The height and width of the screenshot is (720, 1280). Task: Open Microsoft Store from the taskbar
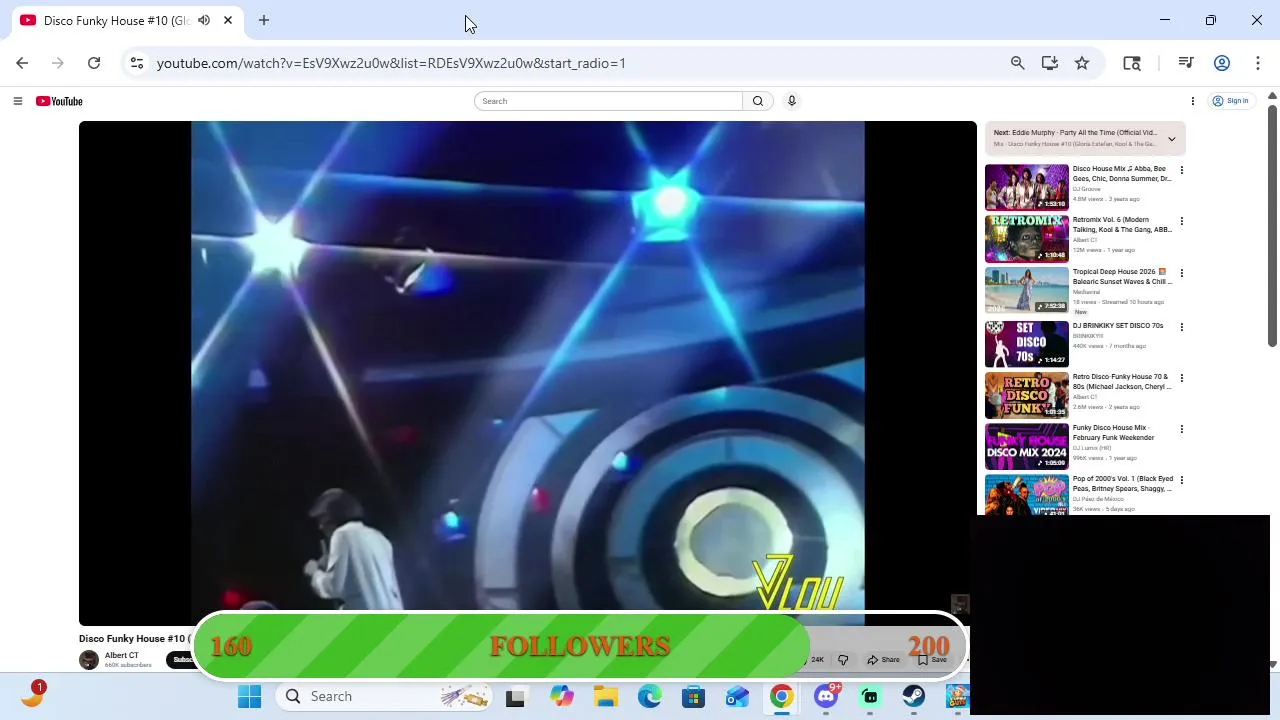pyautogui.click(x=693, y=697)
